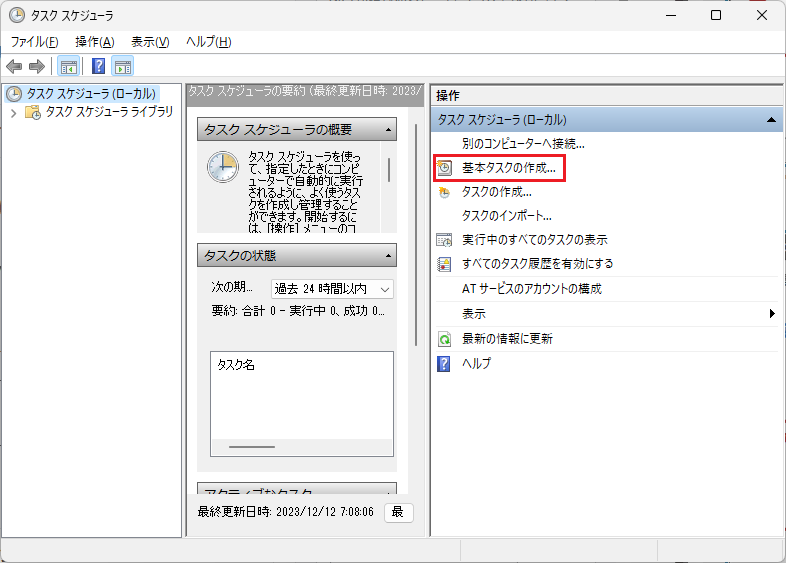Open the ヘルプ(H) menu
The width and height of the screenshot is (786, 563).
[209, 42]
